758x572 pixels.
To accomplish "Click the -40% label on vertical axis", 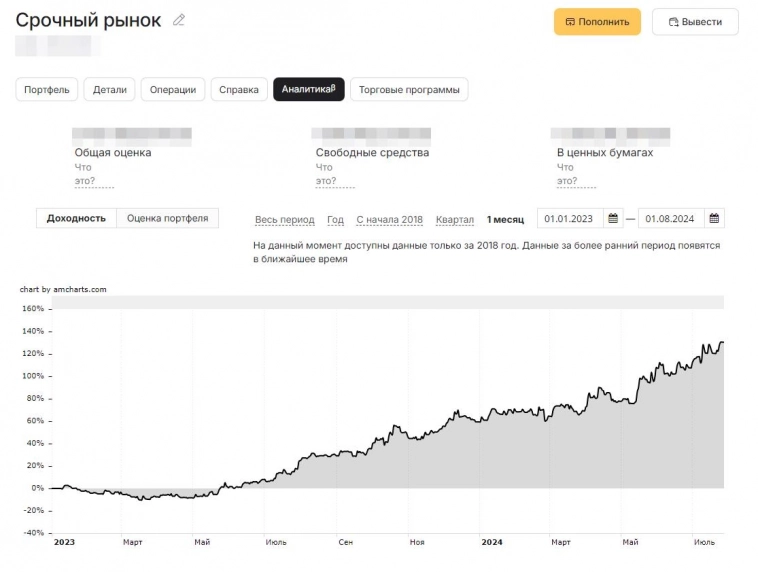I will (33, 533).
